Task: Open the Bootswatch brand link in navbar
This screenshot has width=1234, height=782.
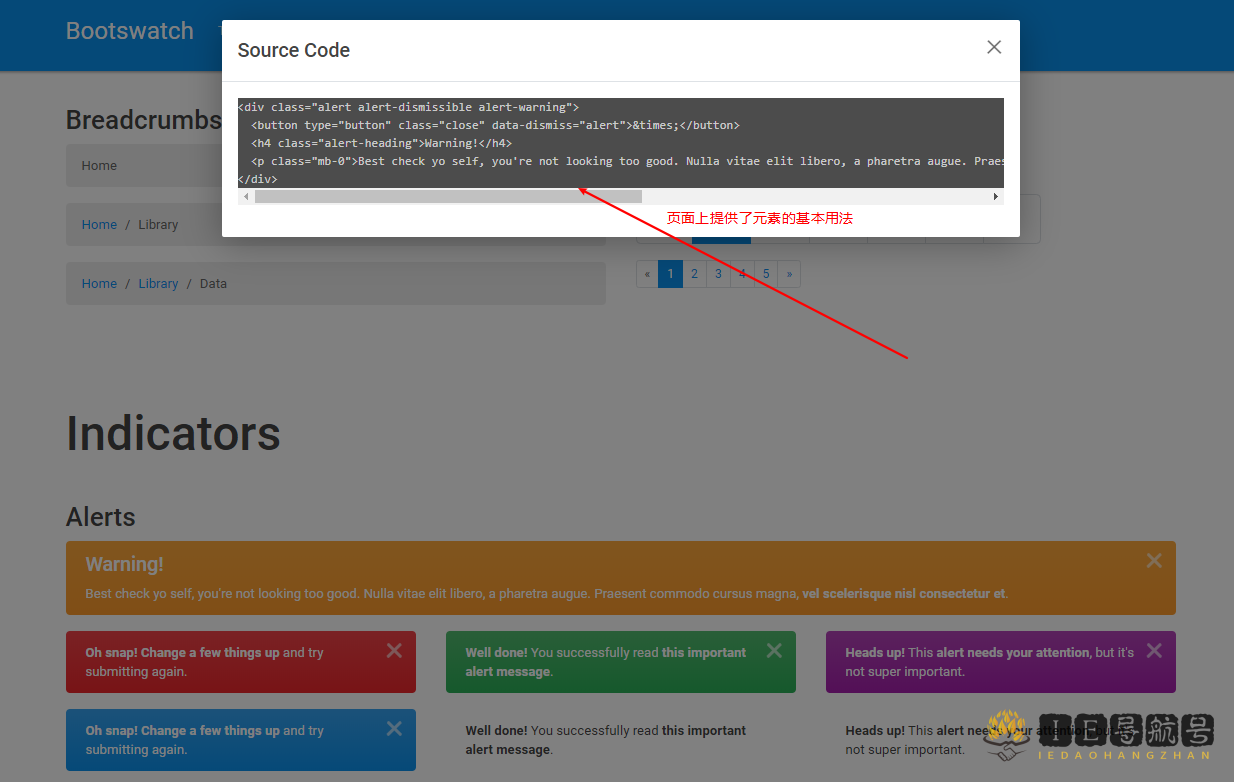Action: pos(130,31)
